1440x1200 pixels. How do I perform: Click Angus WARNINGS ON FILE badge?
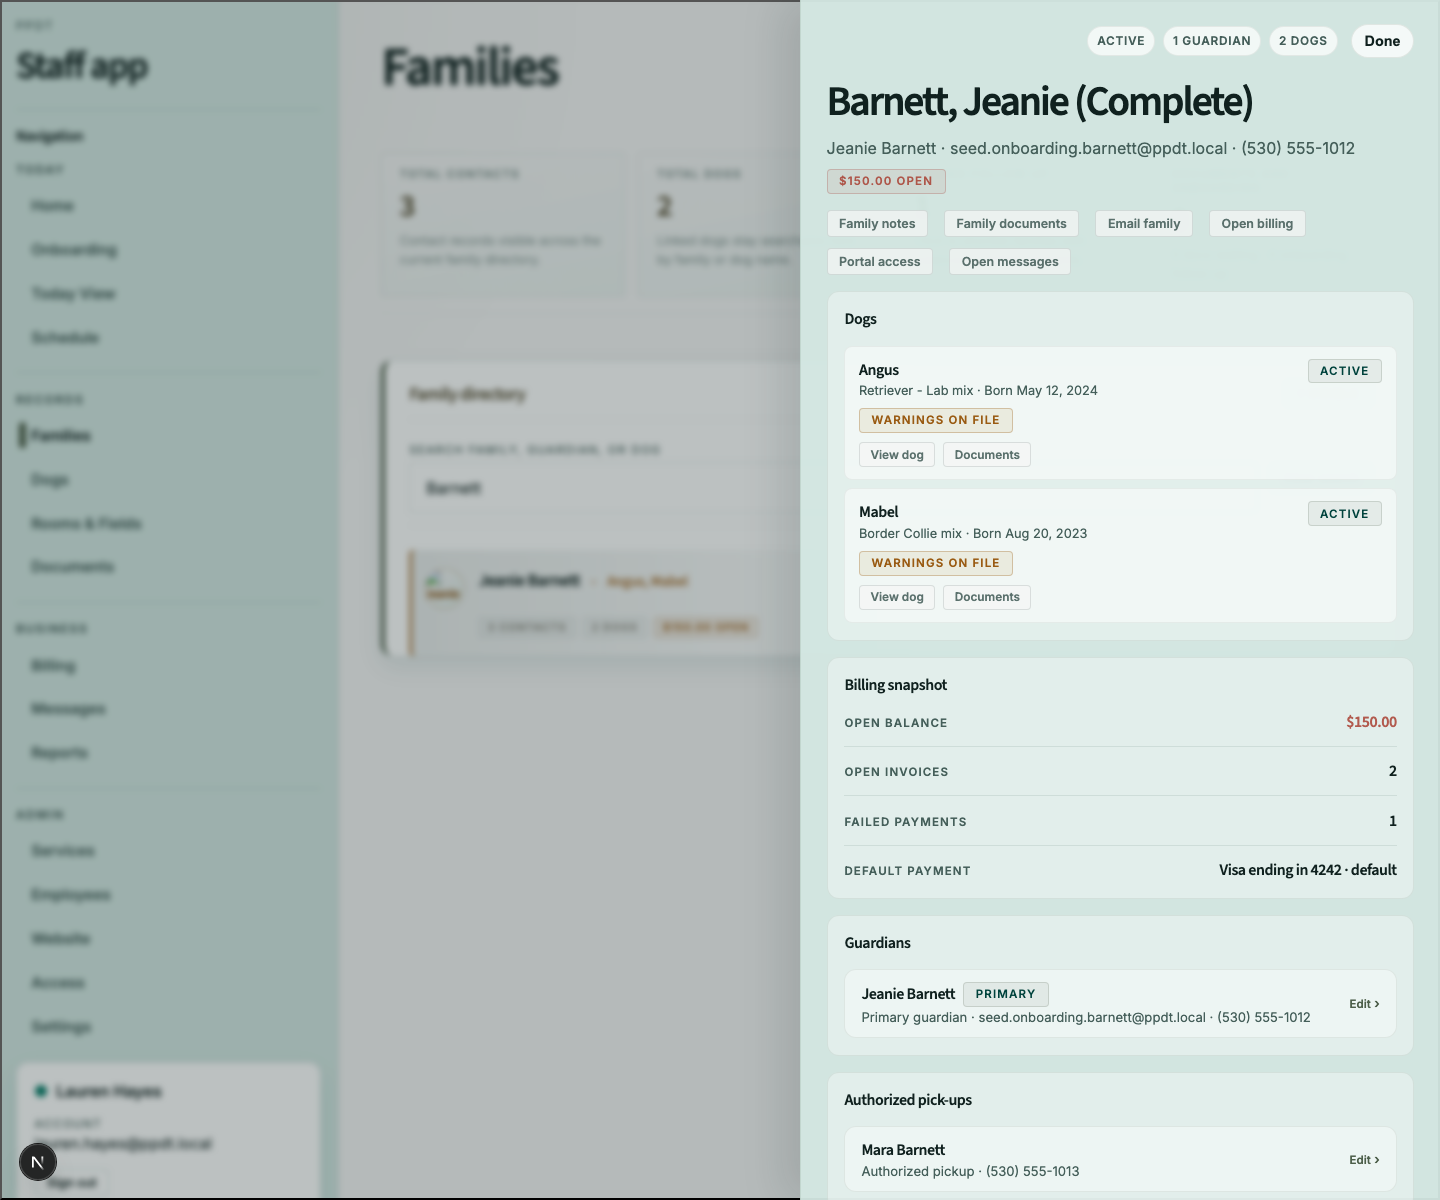tap(936, 420)
